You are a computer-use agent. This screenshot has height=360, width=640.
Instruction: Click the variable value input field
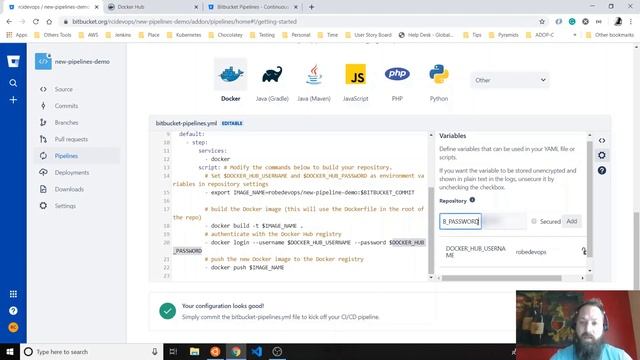[x=504, y=221]
